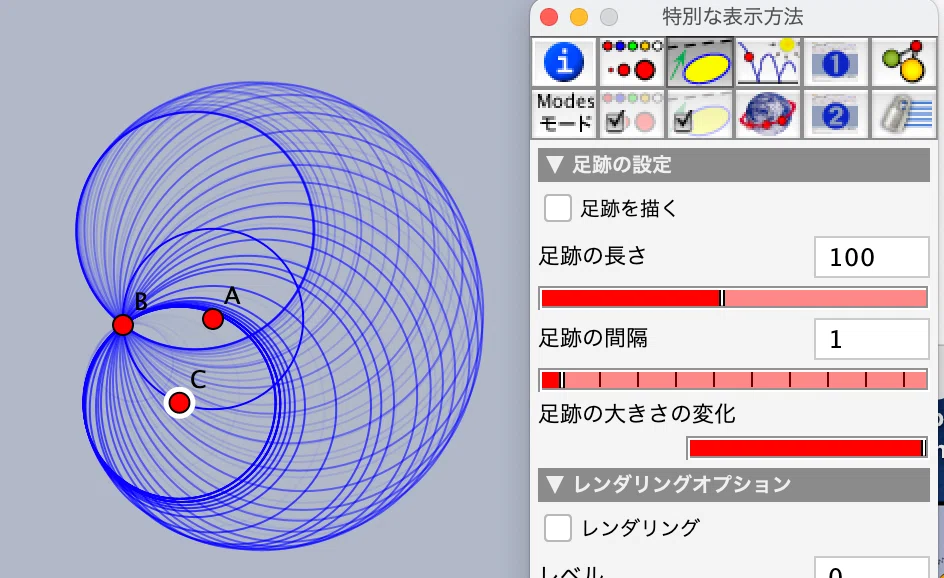Open the globe with red orbit icon
The image size is (944, 578).
(x=768, y=114)
